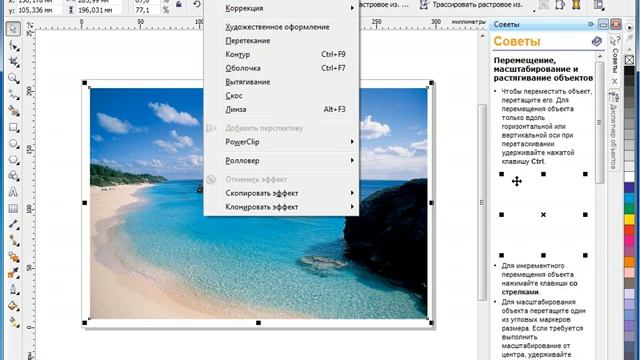The image size is (640, 360).
Task: Click the ruler origin corner icon
Action: (x=29, y=25)
